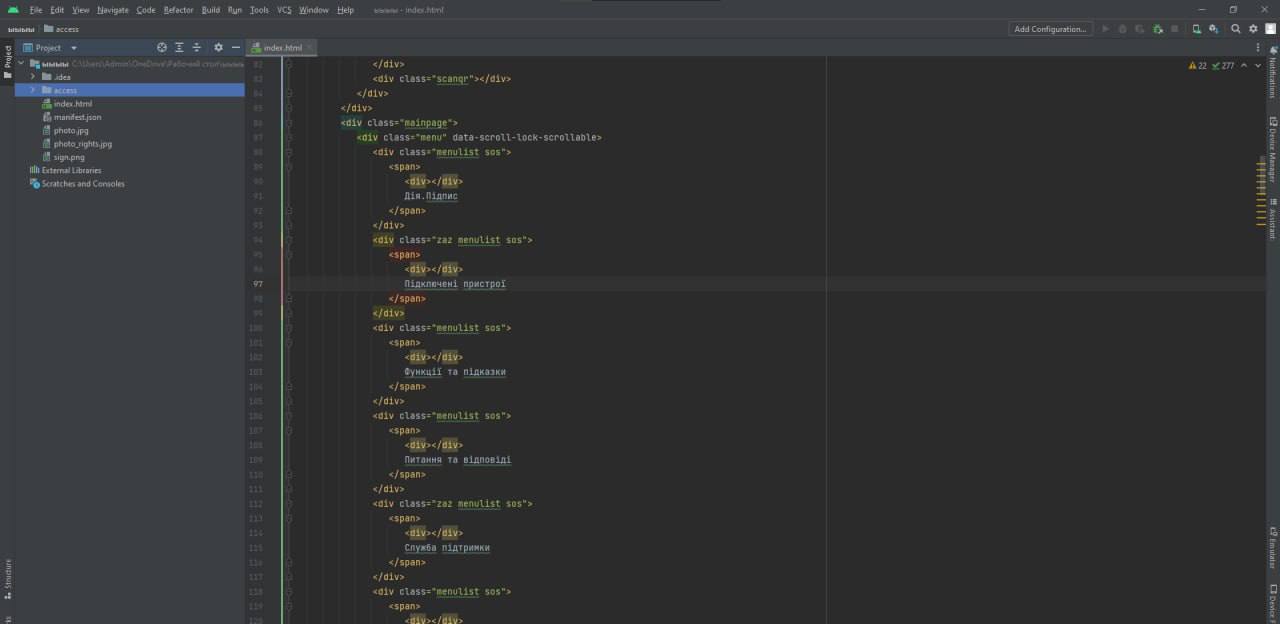Click the 22 warnings inspection indicator
The image size is (1280, 624).
pyautogui.click(x=1198, y=65)
